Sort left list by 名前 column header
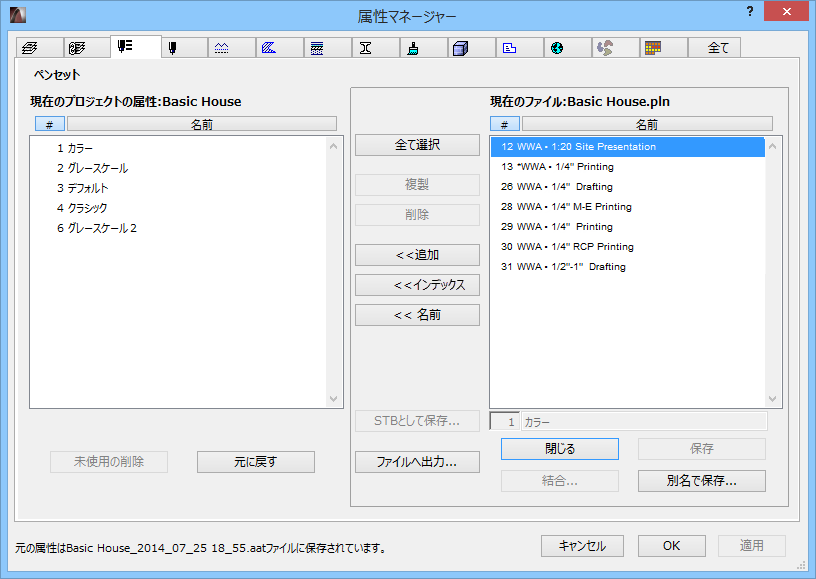The height and width of the screenshot is (579, 816). pyautogui.click(x=202, y=124)
